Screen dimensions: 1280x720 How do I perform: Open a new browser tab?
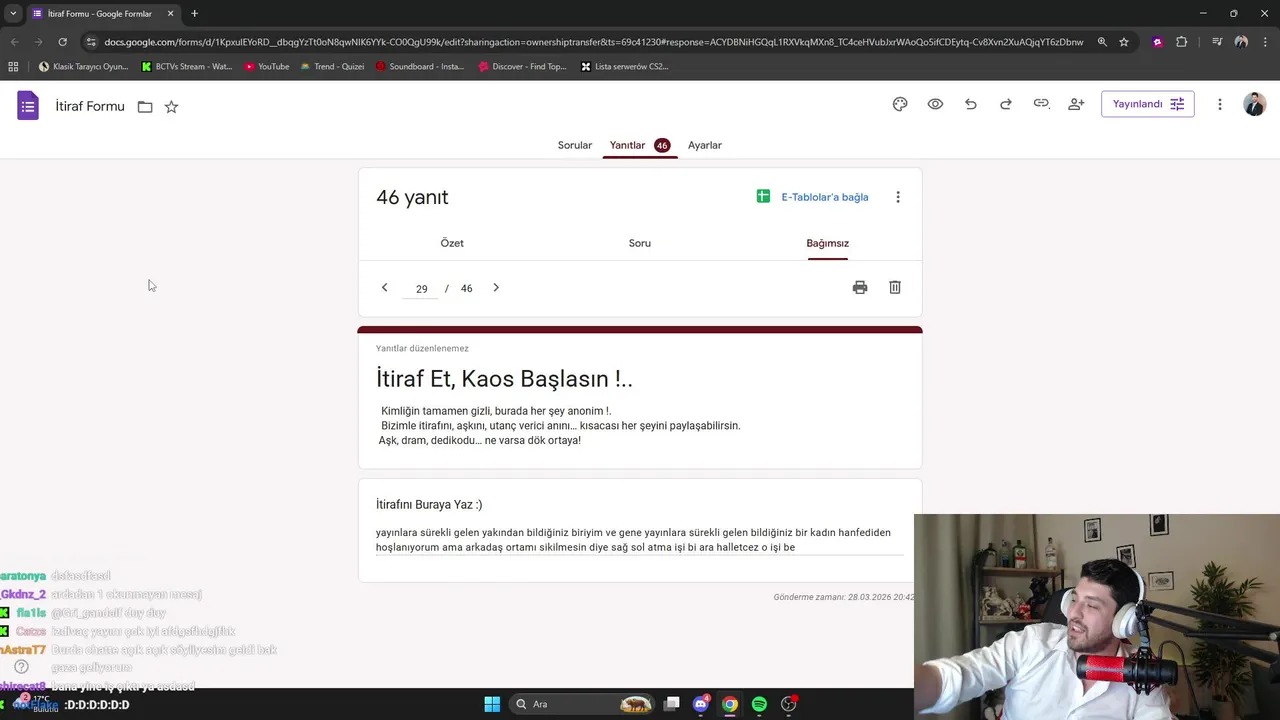(x=194, y=13)
